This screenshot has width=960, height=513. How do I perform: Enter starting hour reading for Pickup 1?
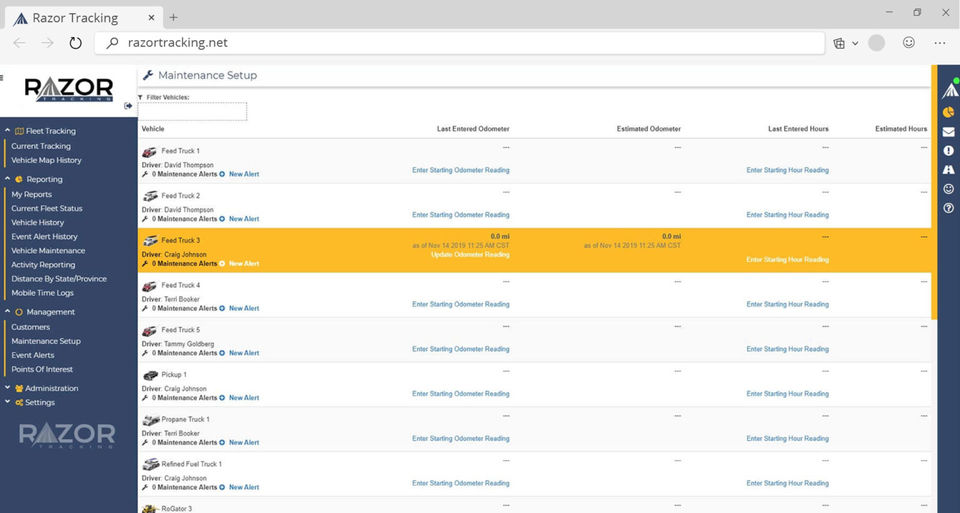click(787, 394)
